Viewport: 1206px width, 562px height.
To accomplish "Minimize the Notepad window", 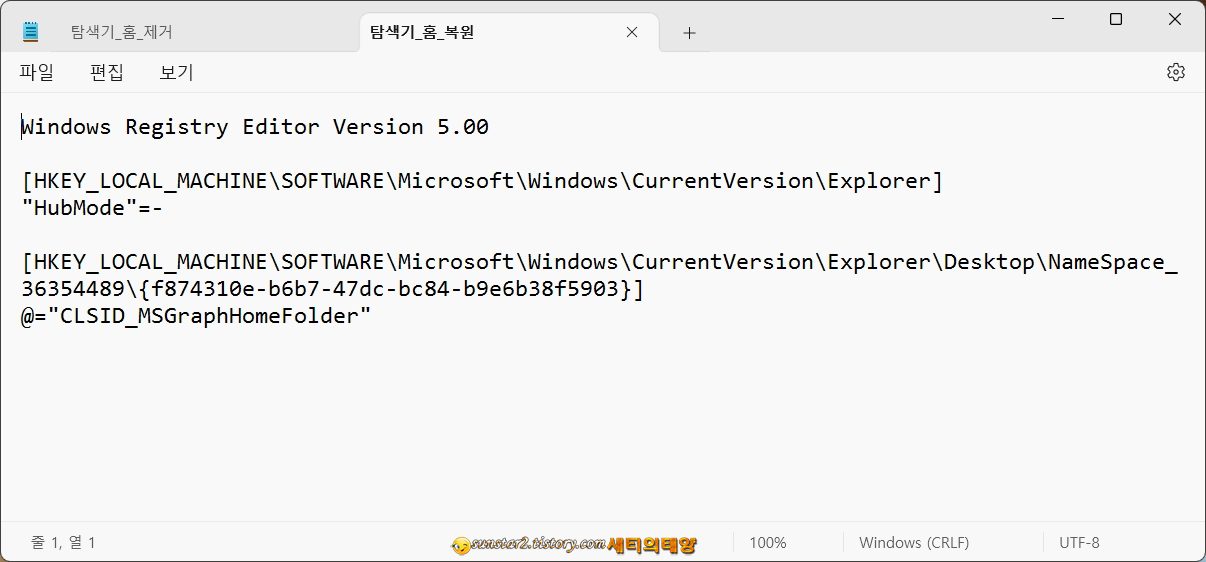I will pyautogui.click(x=1057, y=19).
